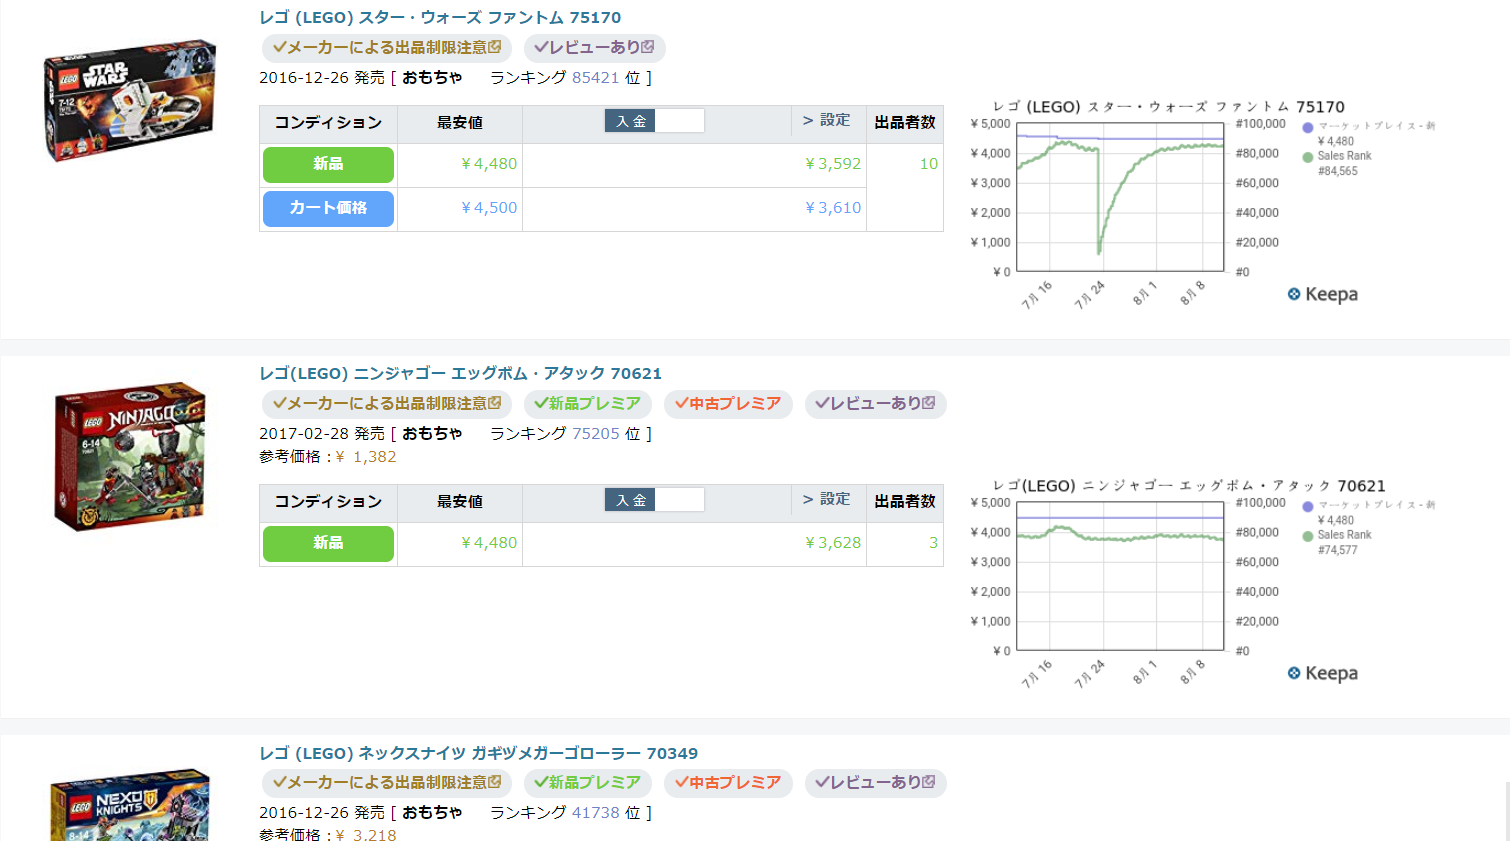Toggle the Ninjago 新品プレミア check badge
The width and height of the screenshot is (1510, 841).
pyautogui.click(x=588, y=404)
